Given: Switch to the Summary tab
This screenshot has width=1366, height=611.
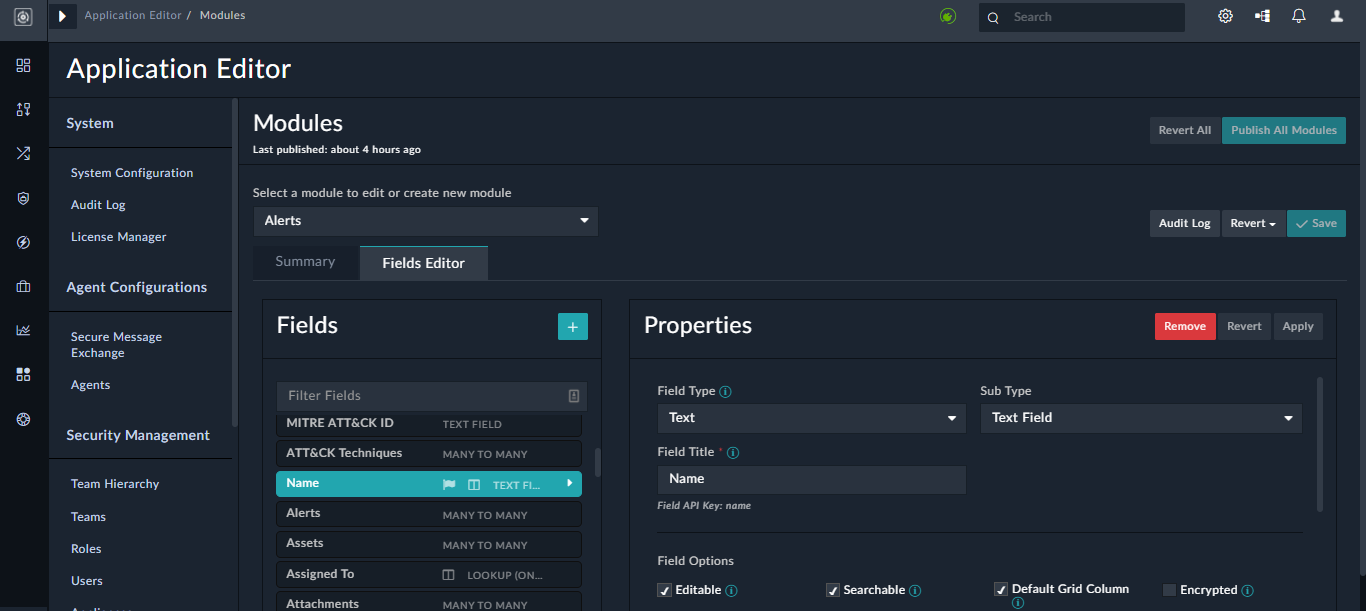Looking at the screenshot, I should [305, 262].
